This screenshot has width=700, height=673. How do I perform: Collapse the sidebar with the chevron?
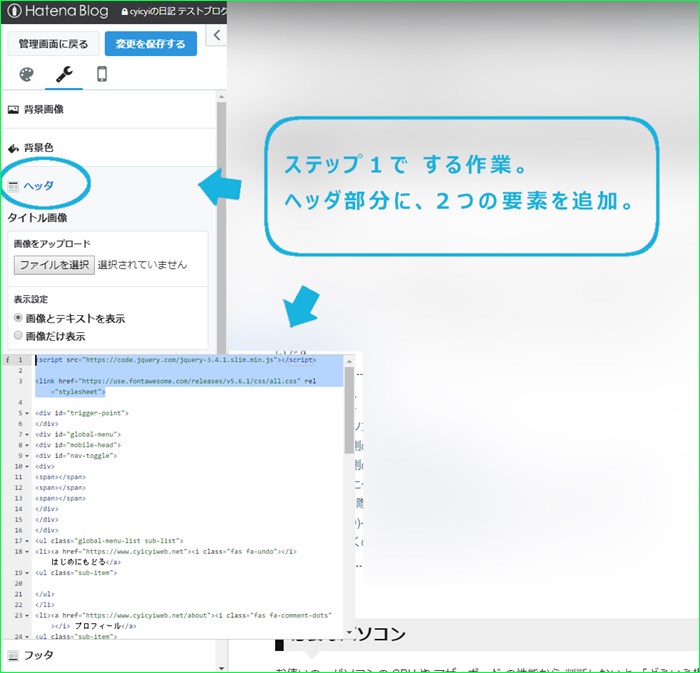[x=217, y=35]
